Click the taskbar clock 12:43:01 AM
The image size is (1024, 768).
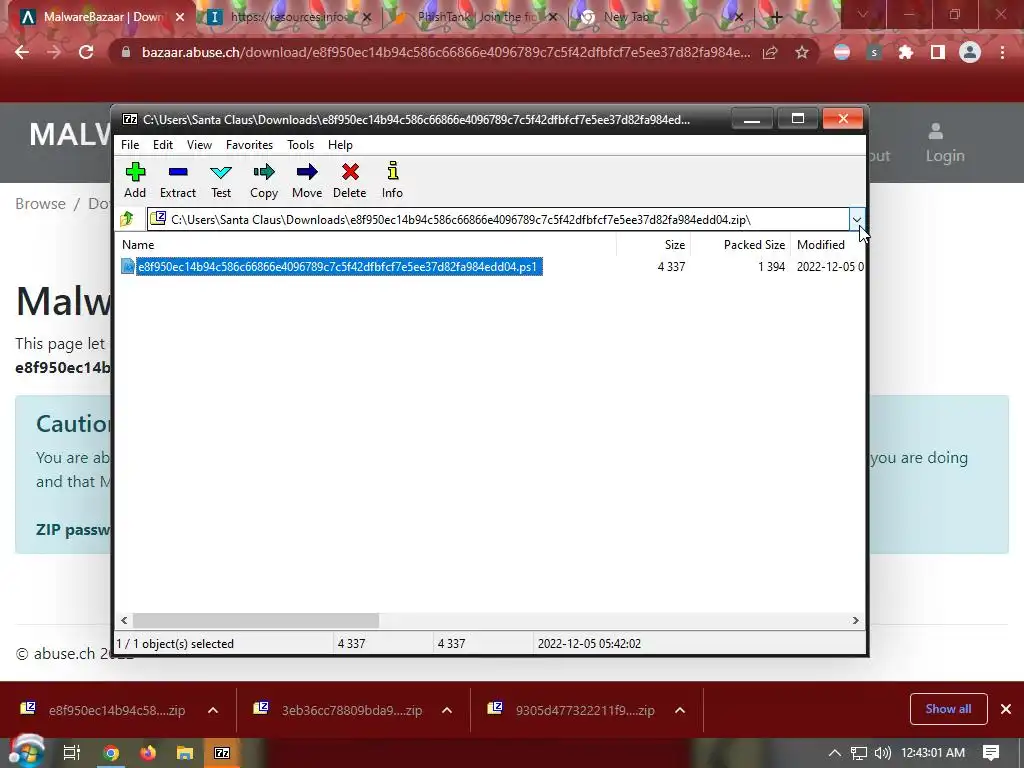[x=933, y=753]
